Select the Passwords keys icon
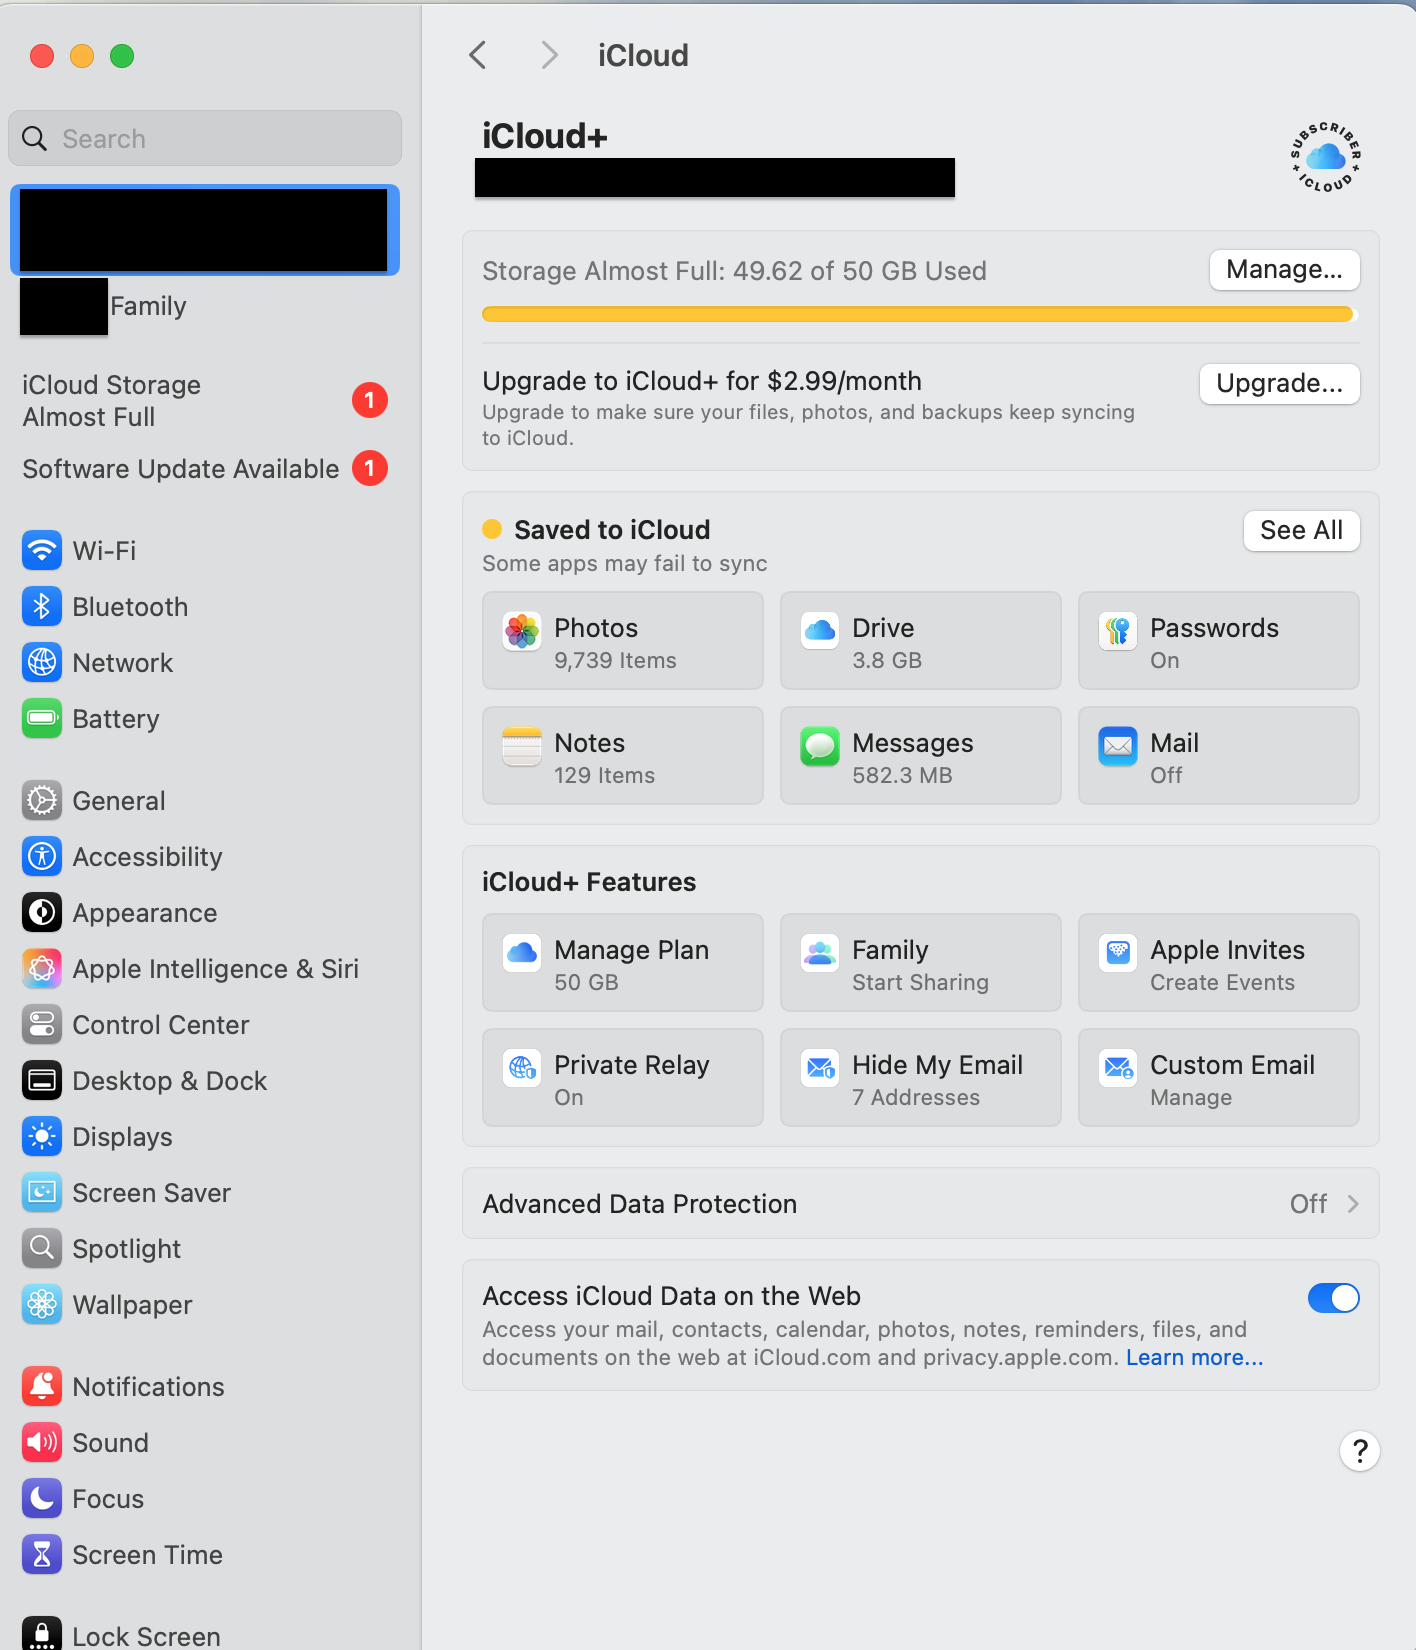This screenshot has height=1650, width=1416. [x=1118, y=631]
